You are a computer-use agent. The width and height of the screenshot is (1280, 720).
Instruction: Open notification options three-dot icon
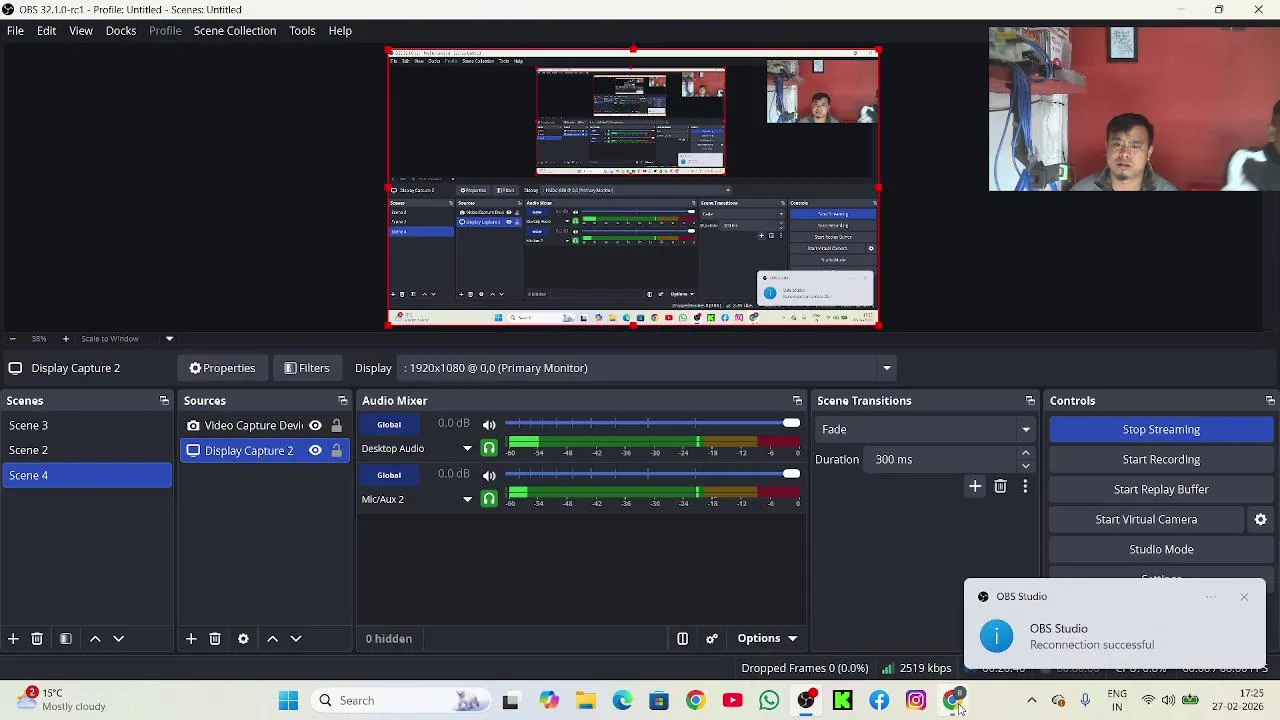[1211, 597]
